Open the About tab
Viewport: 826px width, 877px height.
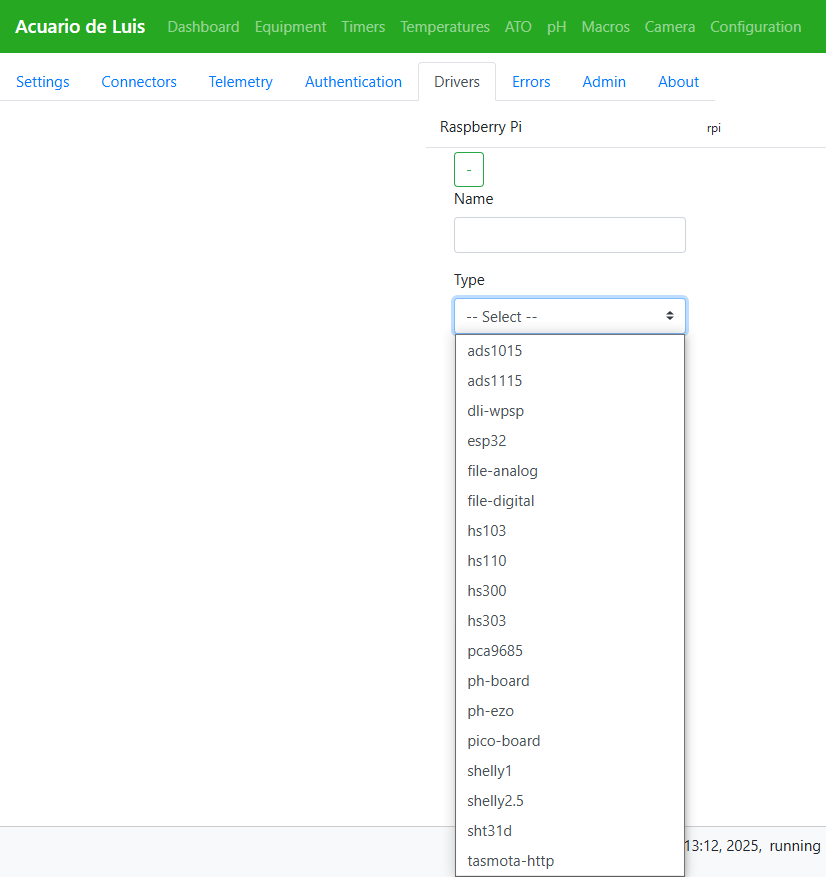click(x=678, y=82)
